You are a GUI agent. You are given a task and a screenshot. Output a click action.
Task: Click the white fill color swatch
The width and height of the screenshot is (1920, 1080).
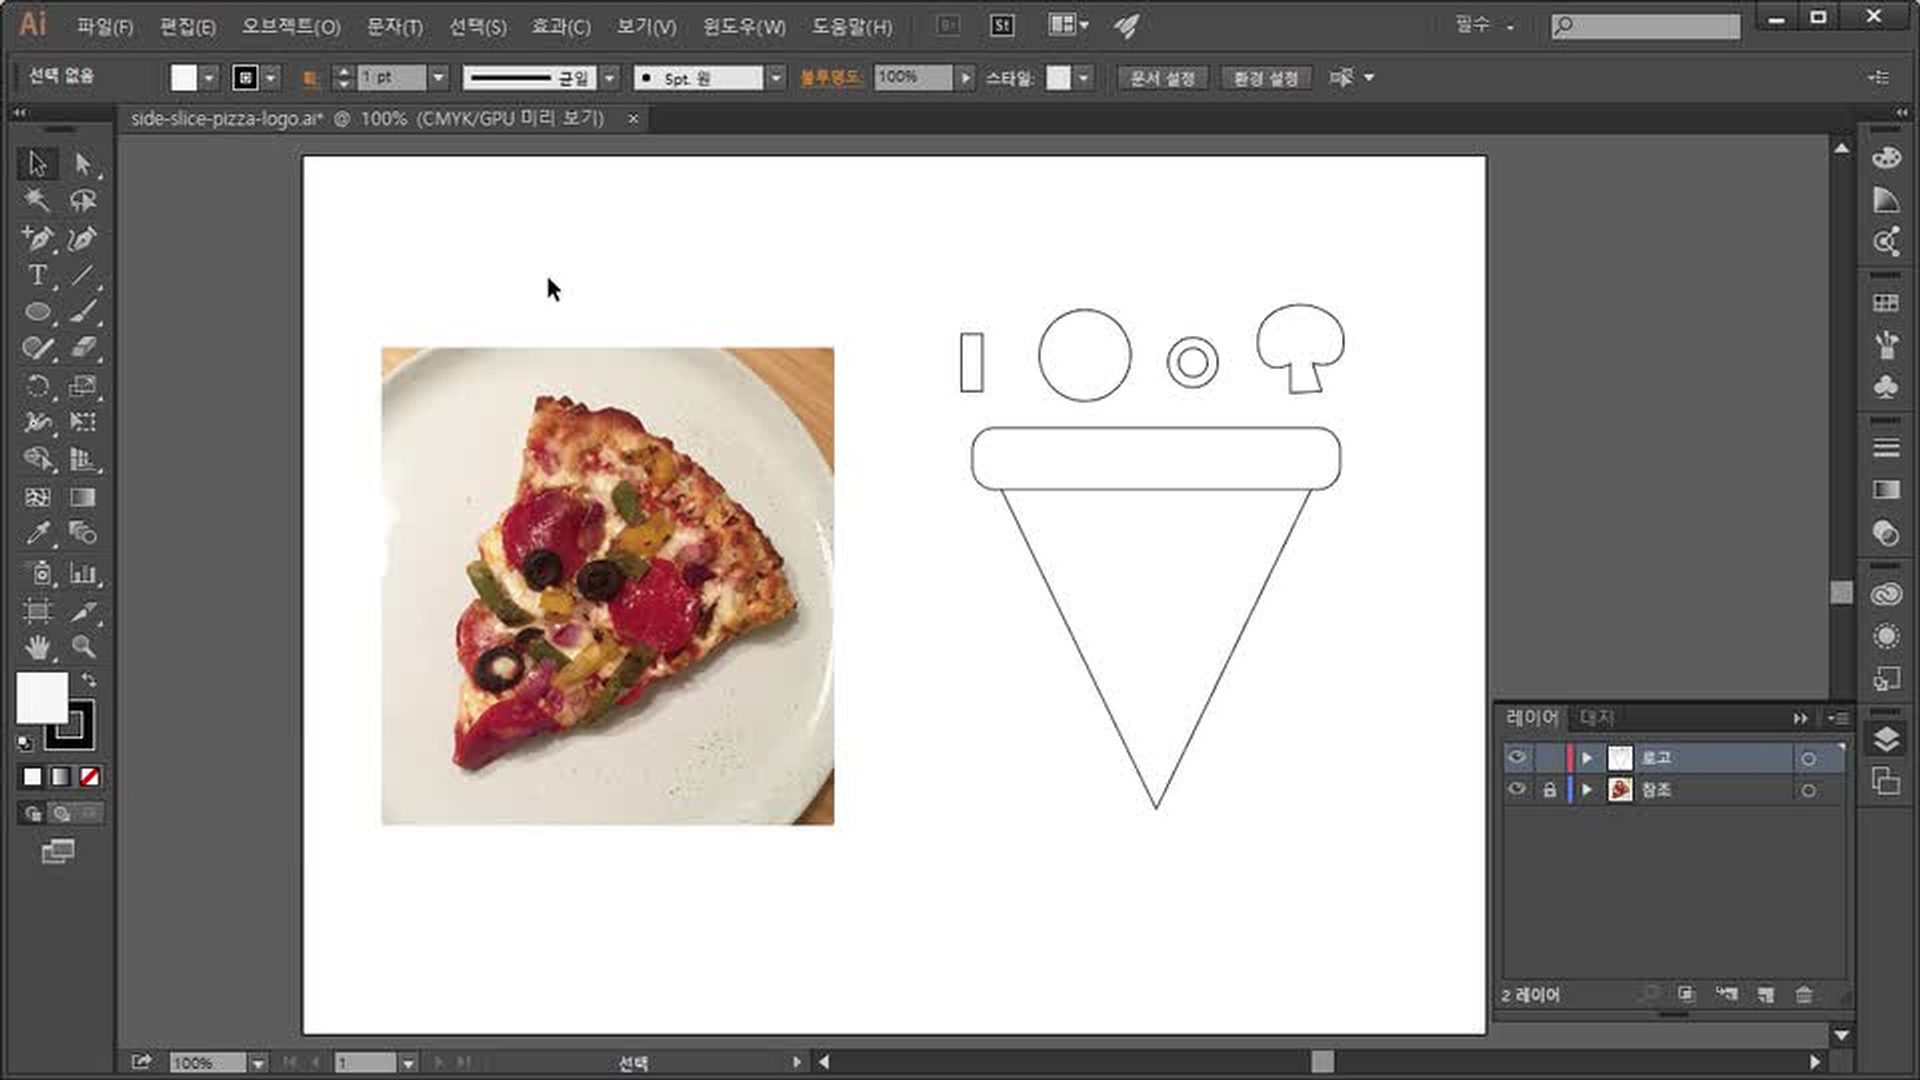point(41,697)
